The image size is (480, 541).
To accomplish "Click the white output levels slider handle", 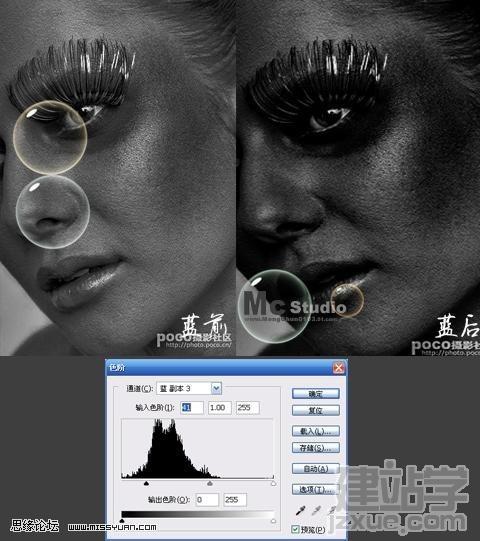I will (273, 521).
